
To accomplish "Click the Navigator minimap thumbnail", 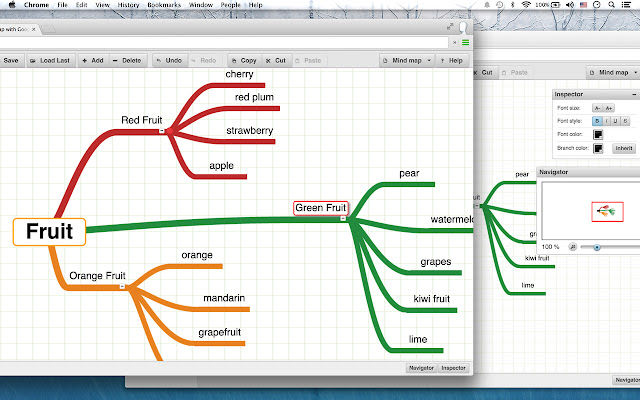I will point(607,212).
